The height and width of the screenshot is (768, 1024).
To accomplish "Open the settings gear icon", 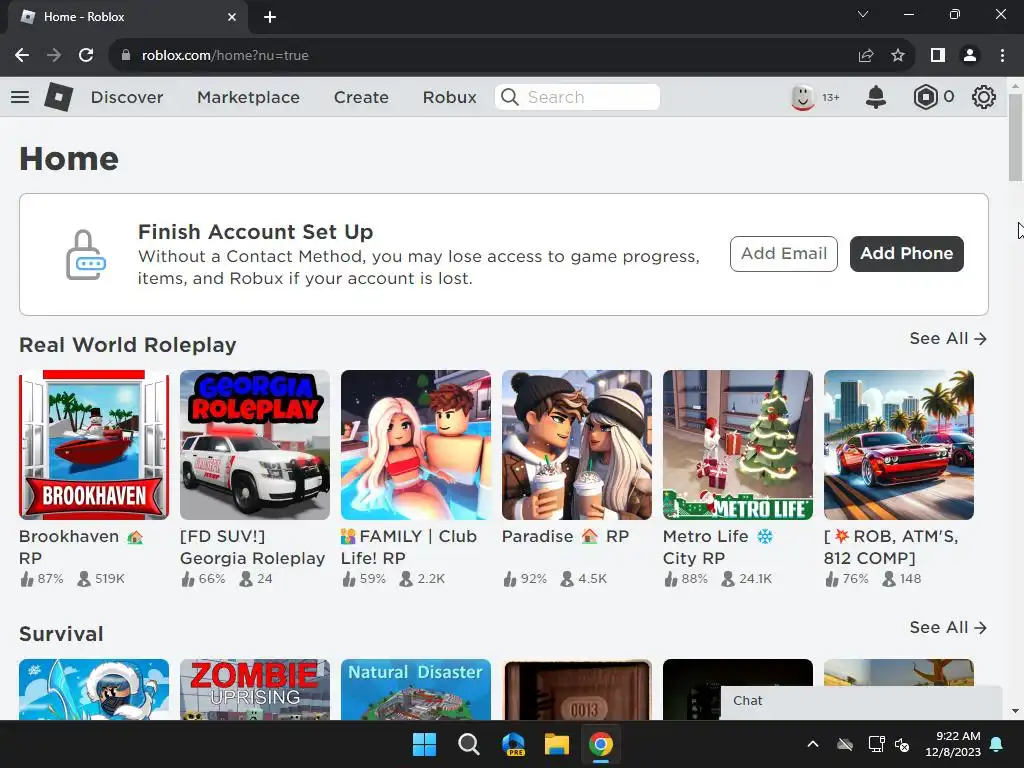I will pos(984,97).
